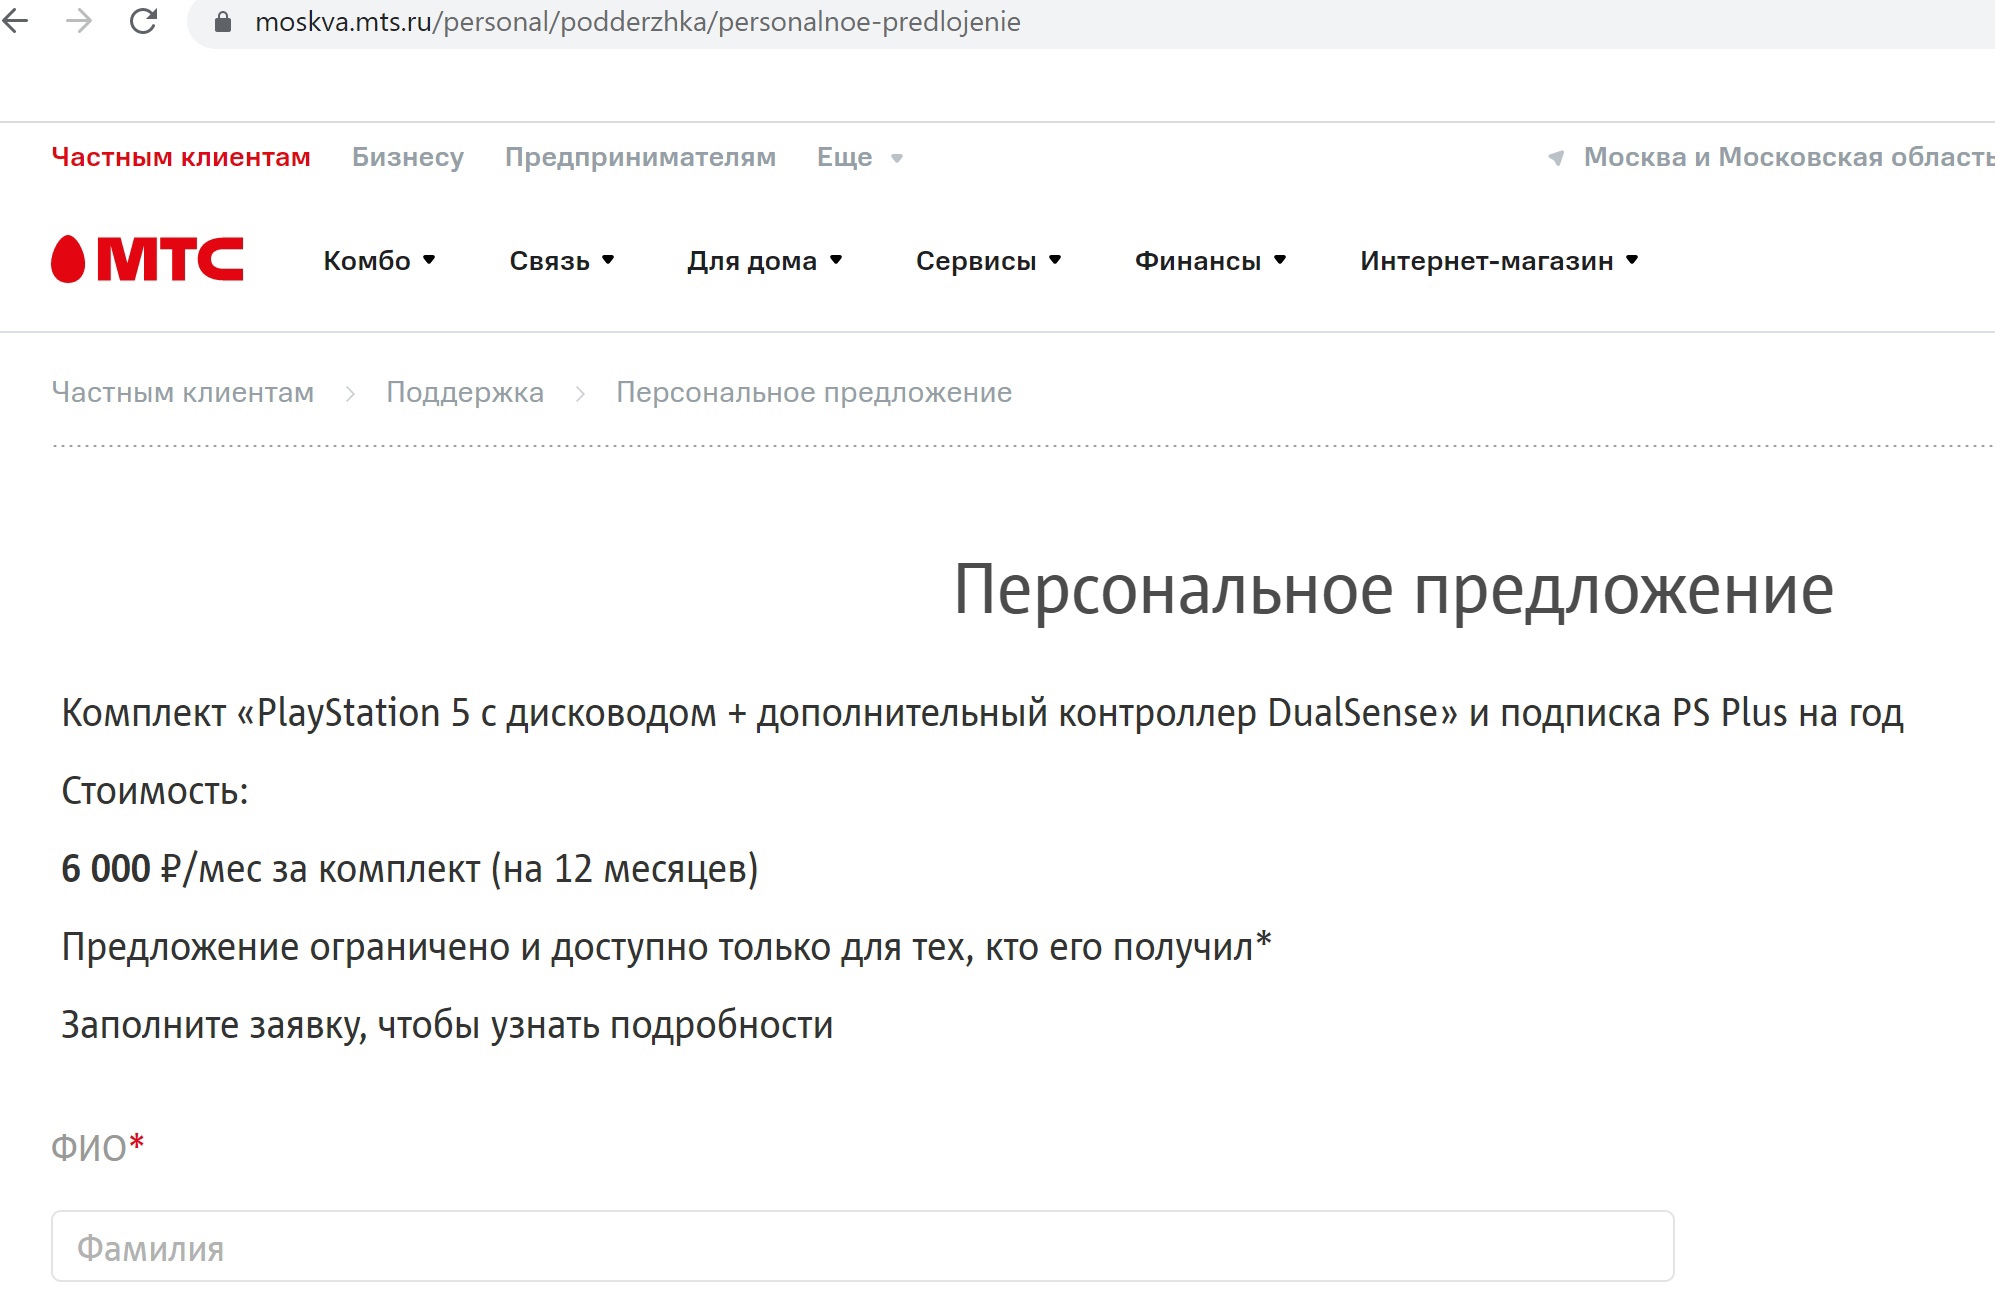Click the "Стоимость:" label
1995x1294 pixels.
pyautogui.click(x=155, y=791)
